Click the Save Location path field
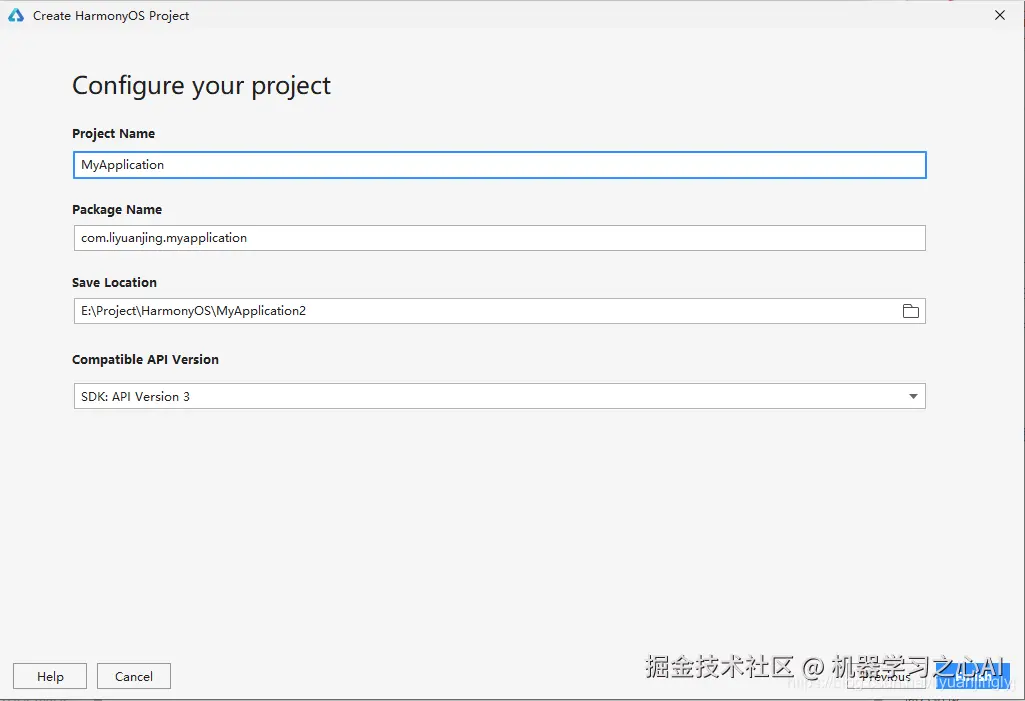 pyautogui.click(x=480, y=311)
